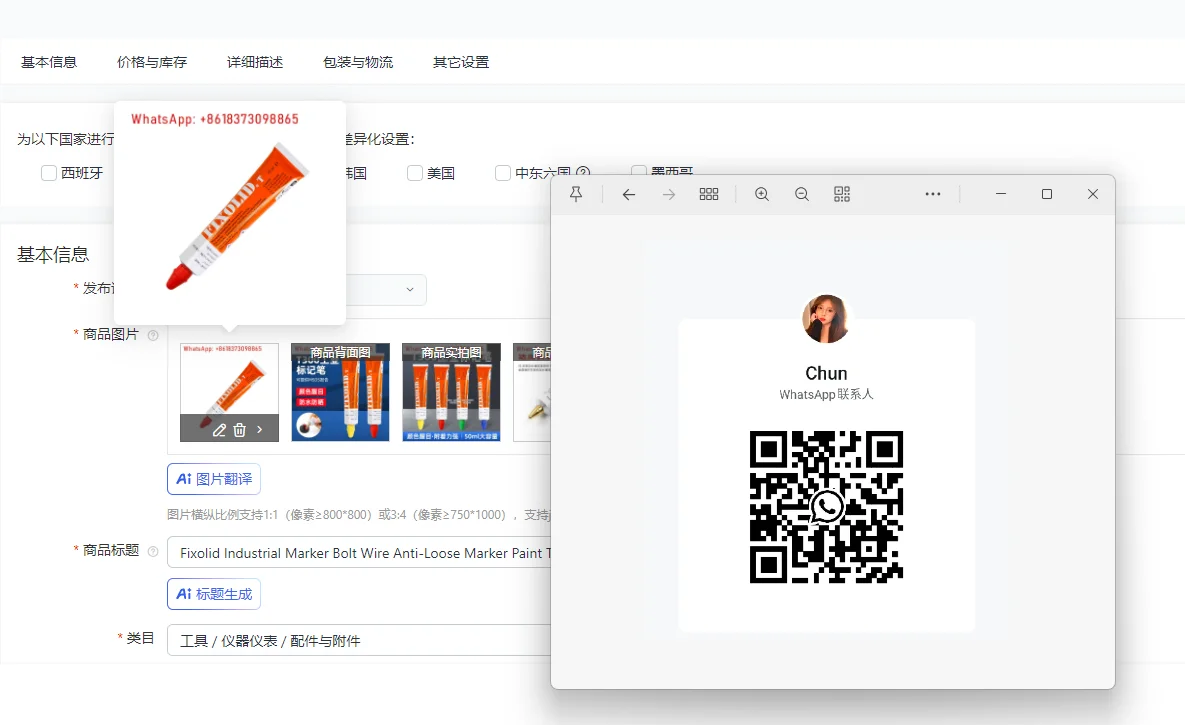Delete the first product image with trash icon
Screen dimensions: 1185x725
240,430
